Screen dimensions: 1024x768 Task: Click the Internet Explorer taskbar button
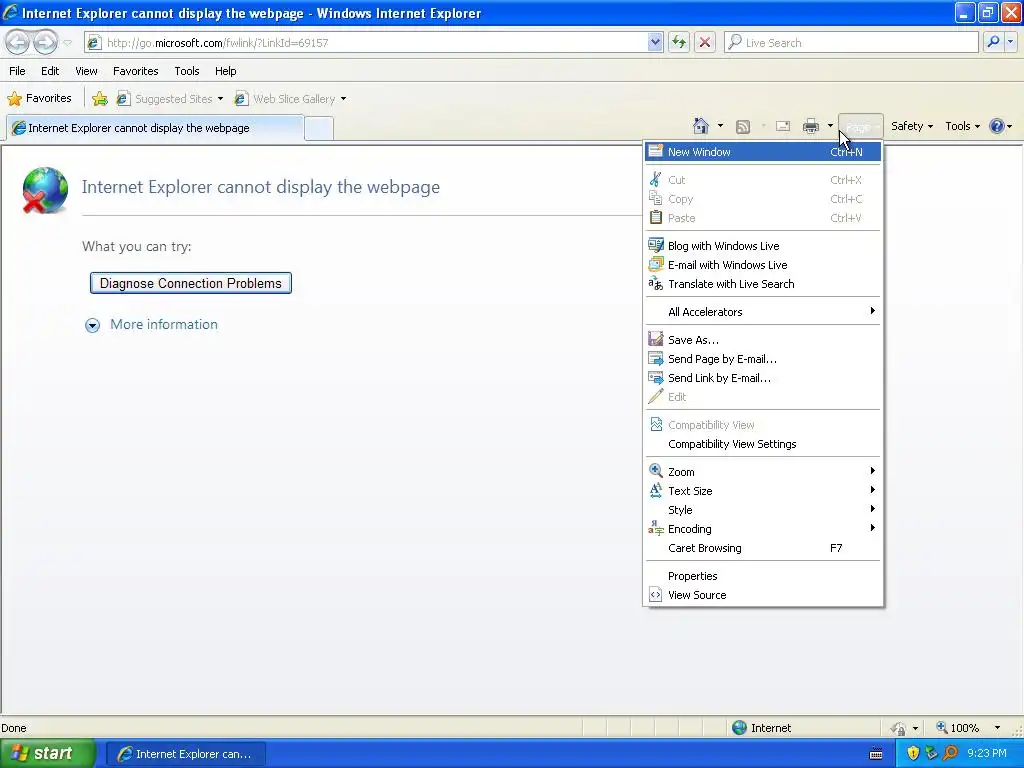(x=185, y=754)
